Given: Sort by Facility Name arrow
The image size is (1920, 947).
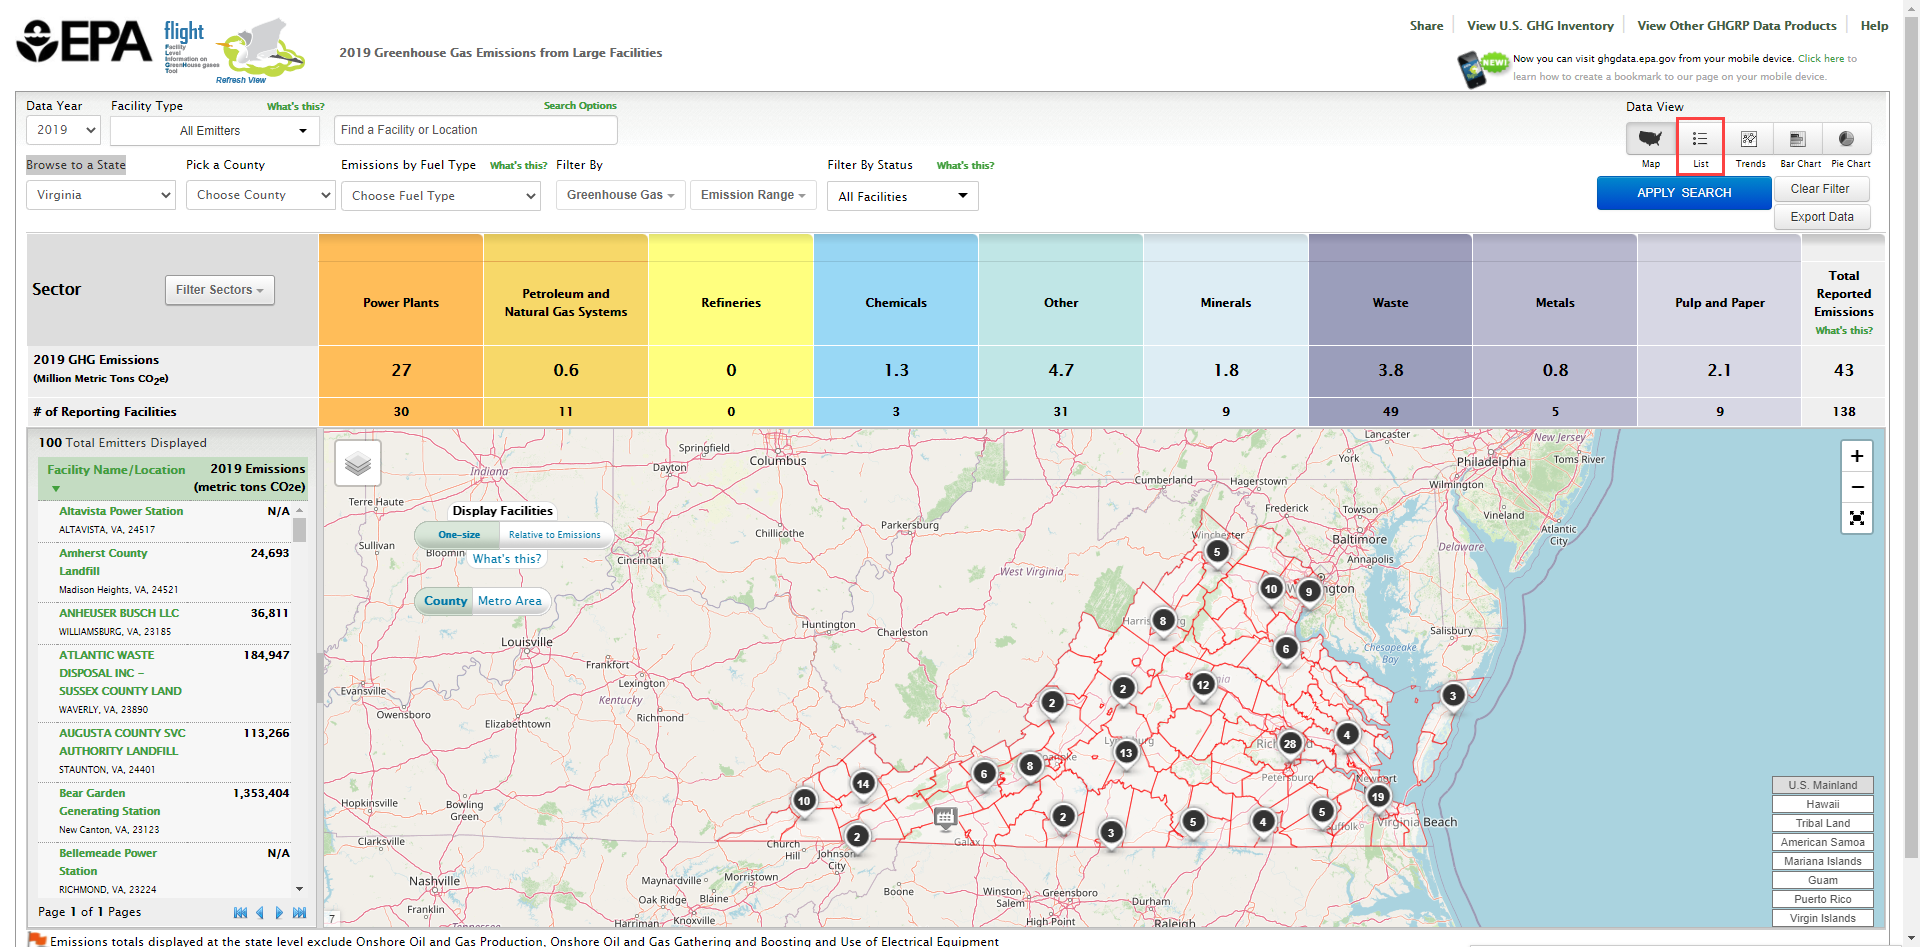Looking at the screenshot, I should click(56, 488).
